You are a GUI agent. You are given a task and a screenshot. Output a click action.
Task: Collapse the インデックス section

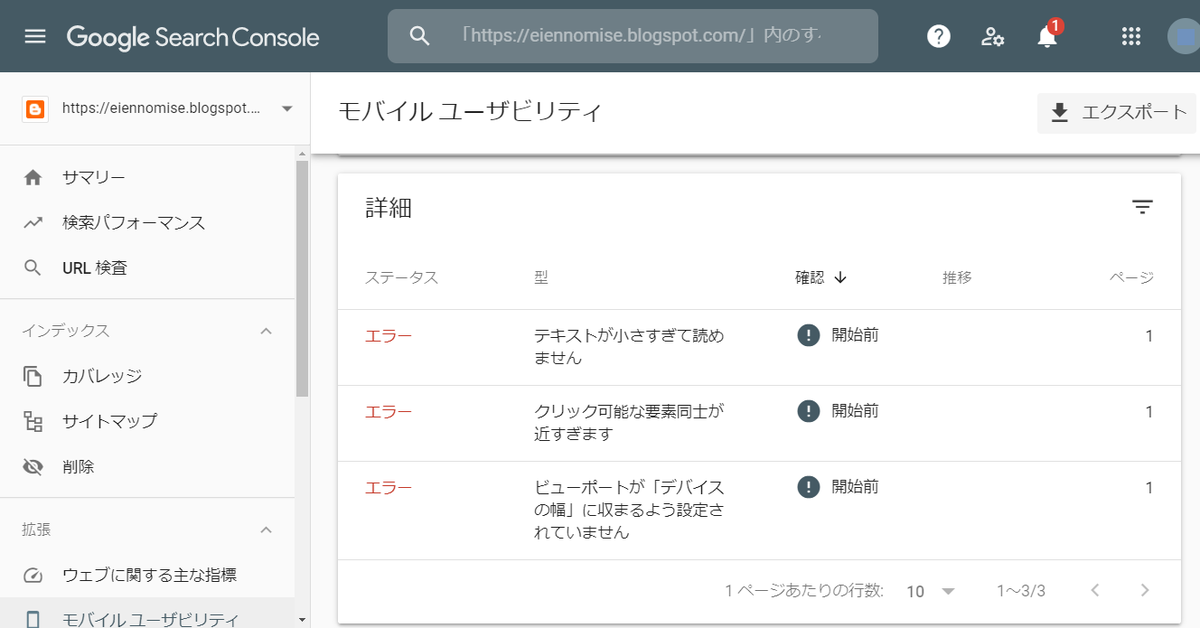click(x=266, y=330)
